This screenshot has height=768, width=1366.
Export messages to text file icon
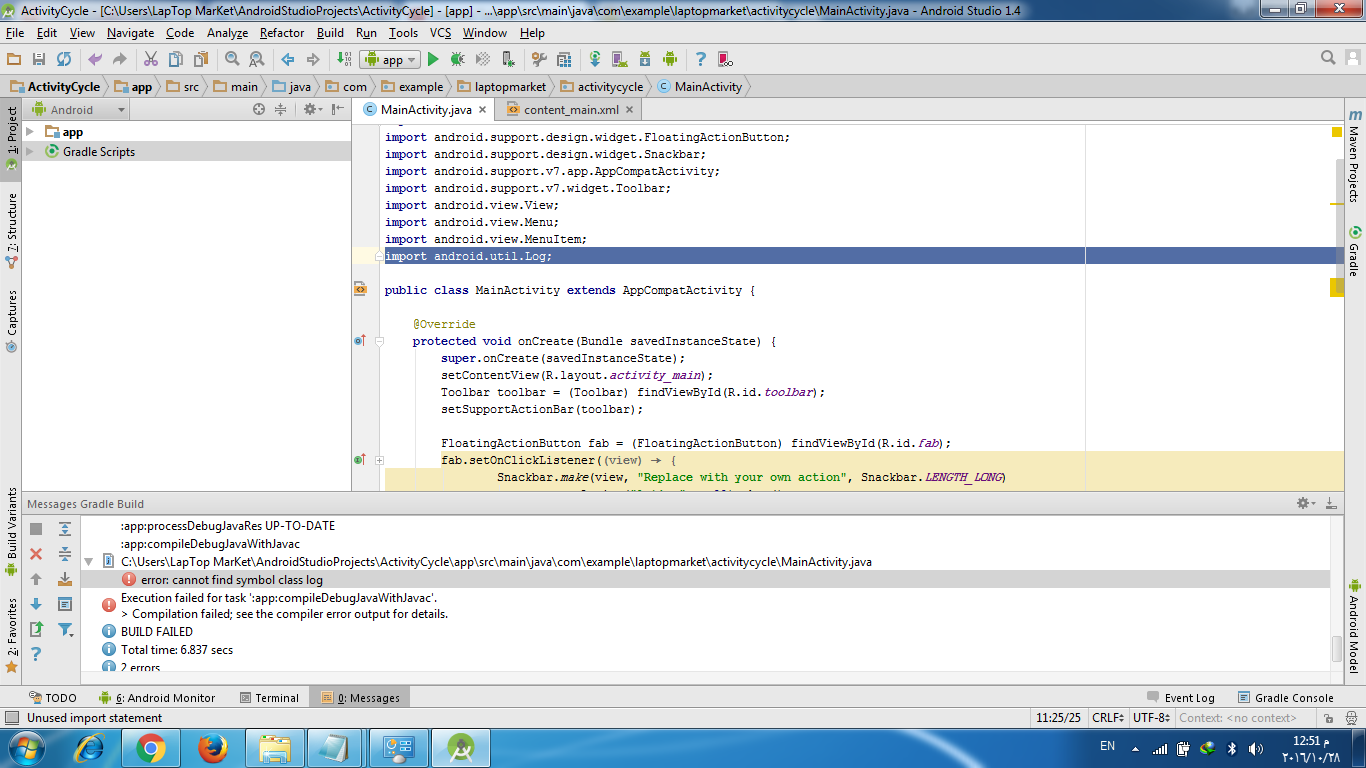[36, 628]
